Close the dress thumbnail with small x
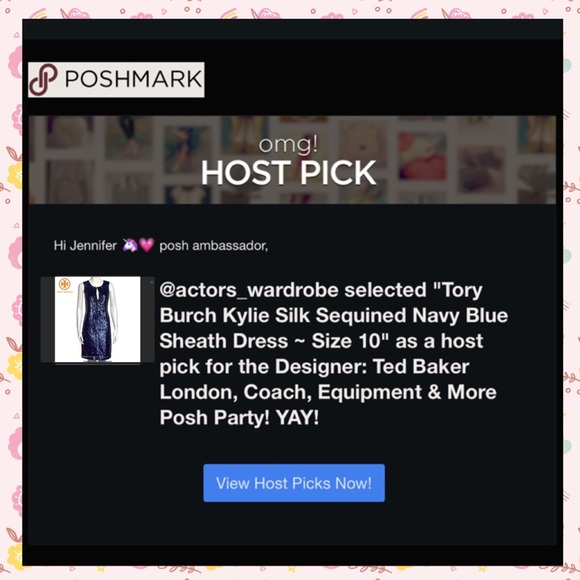Image resolution: width=580 pixels, height=580 pixels. (x=151, y=282)
